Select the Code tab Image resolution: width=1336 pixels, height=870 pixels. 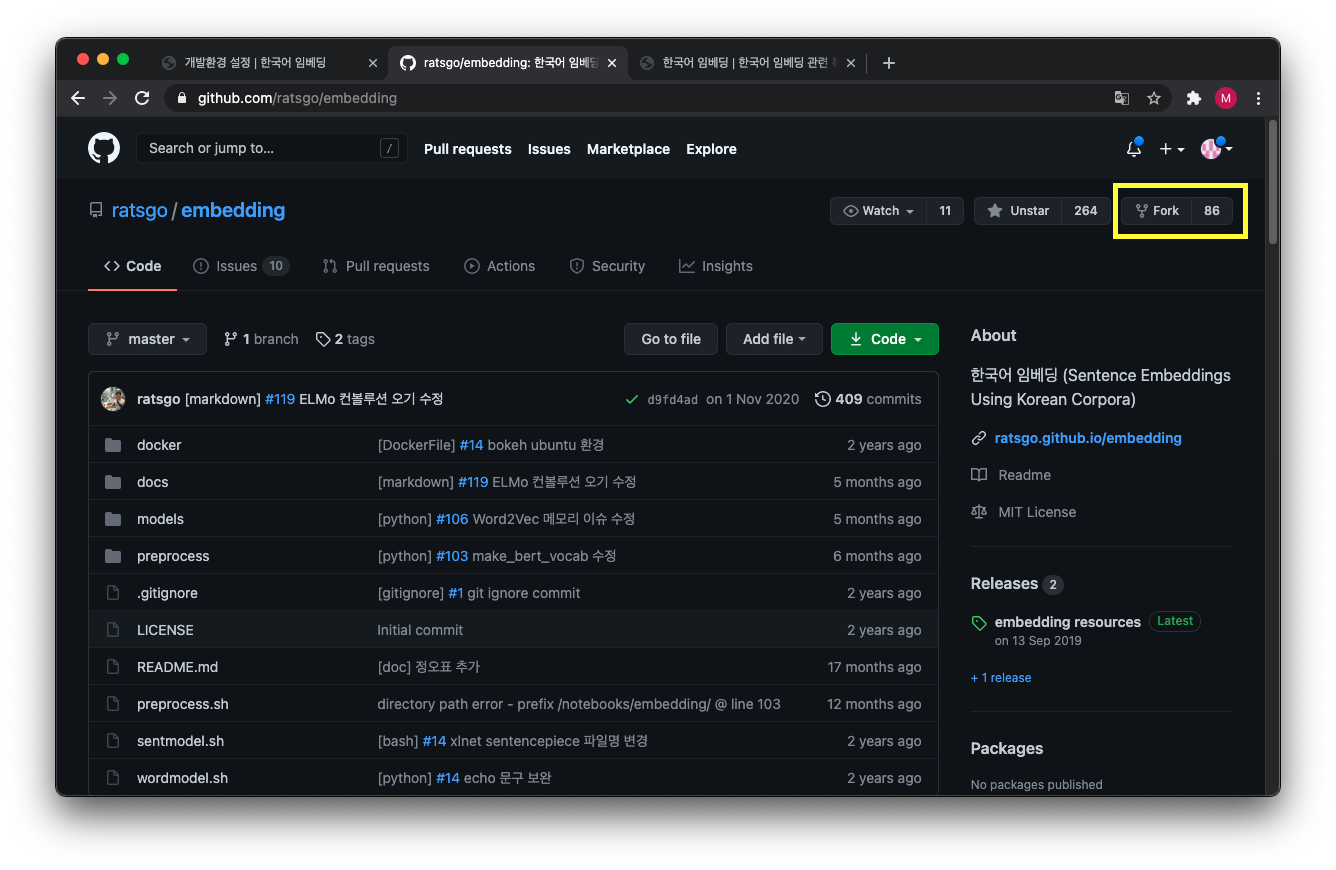click(132, 266)
